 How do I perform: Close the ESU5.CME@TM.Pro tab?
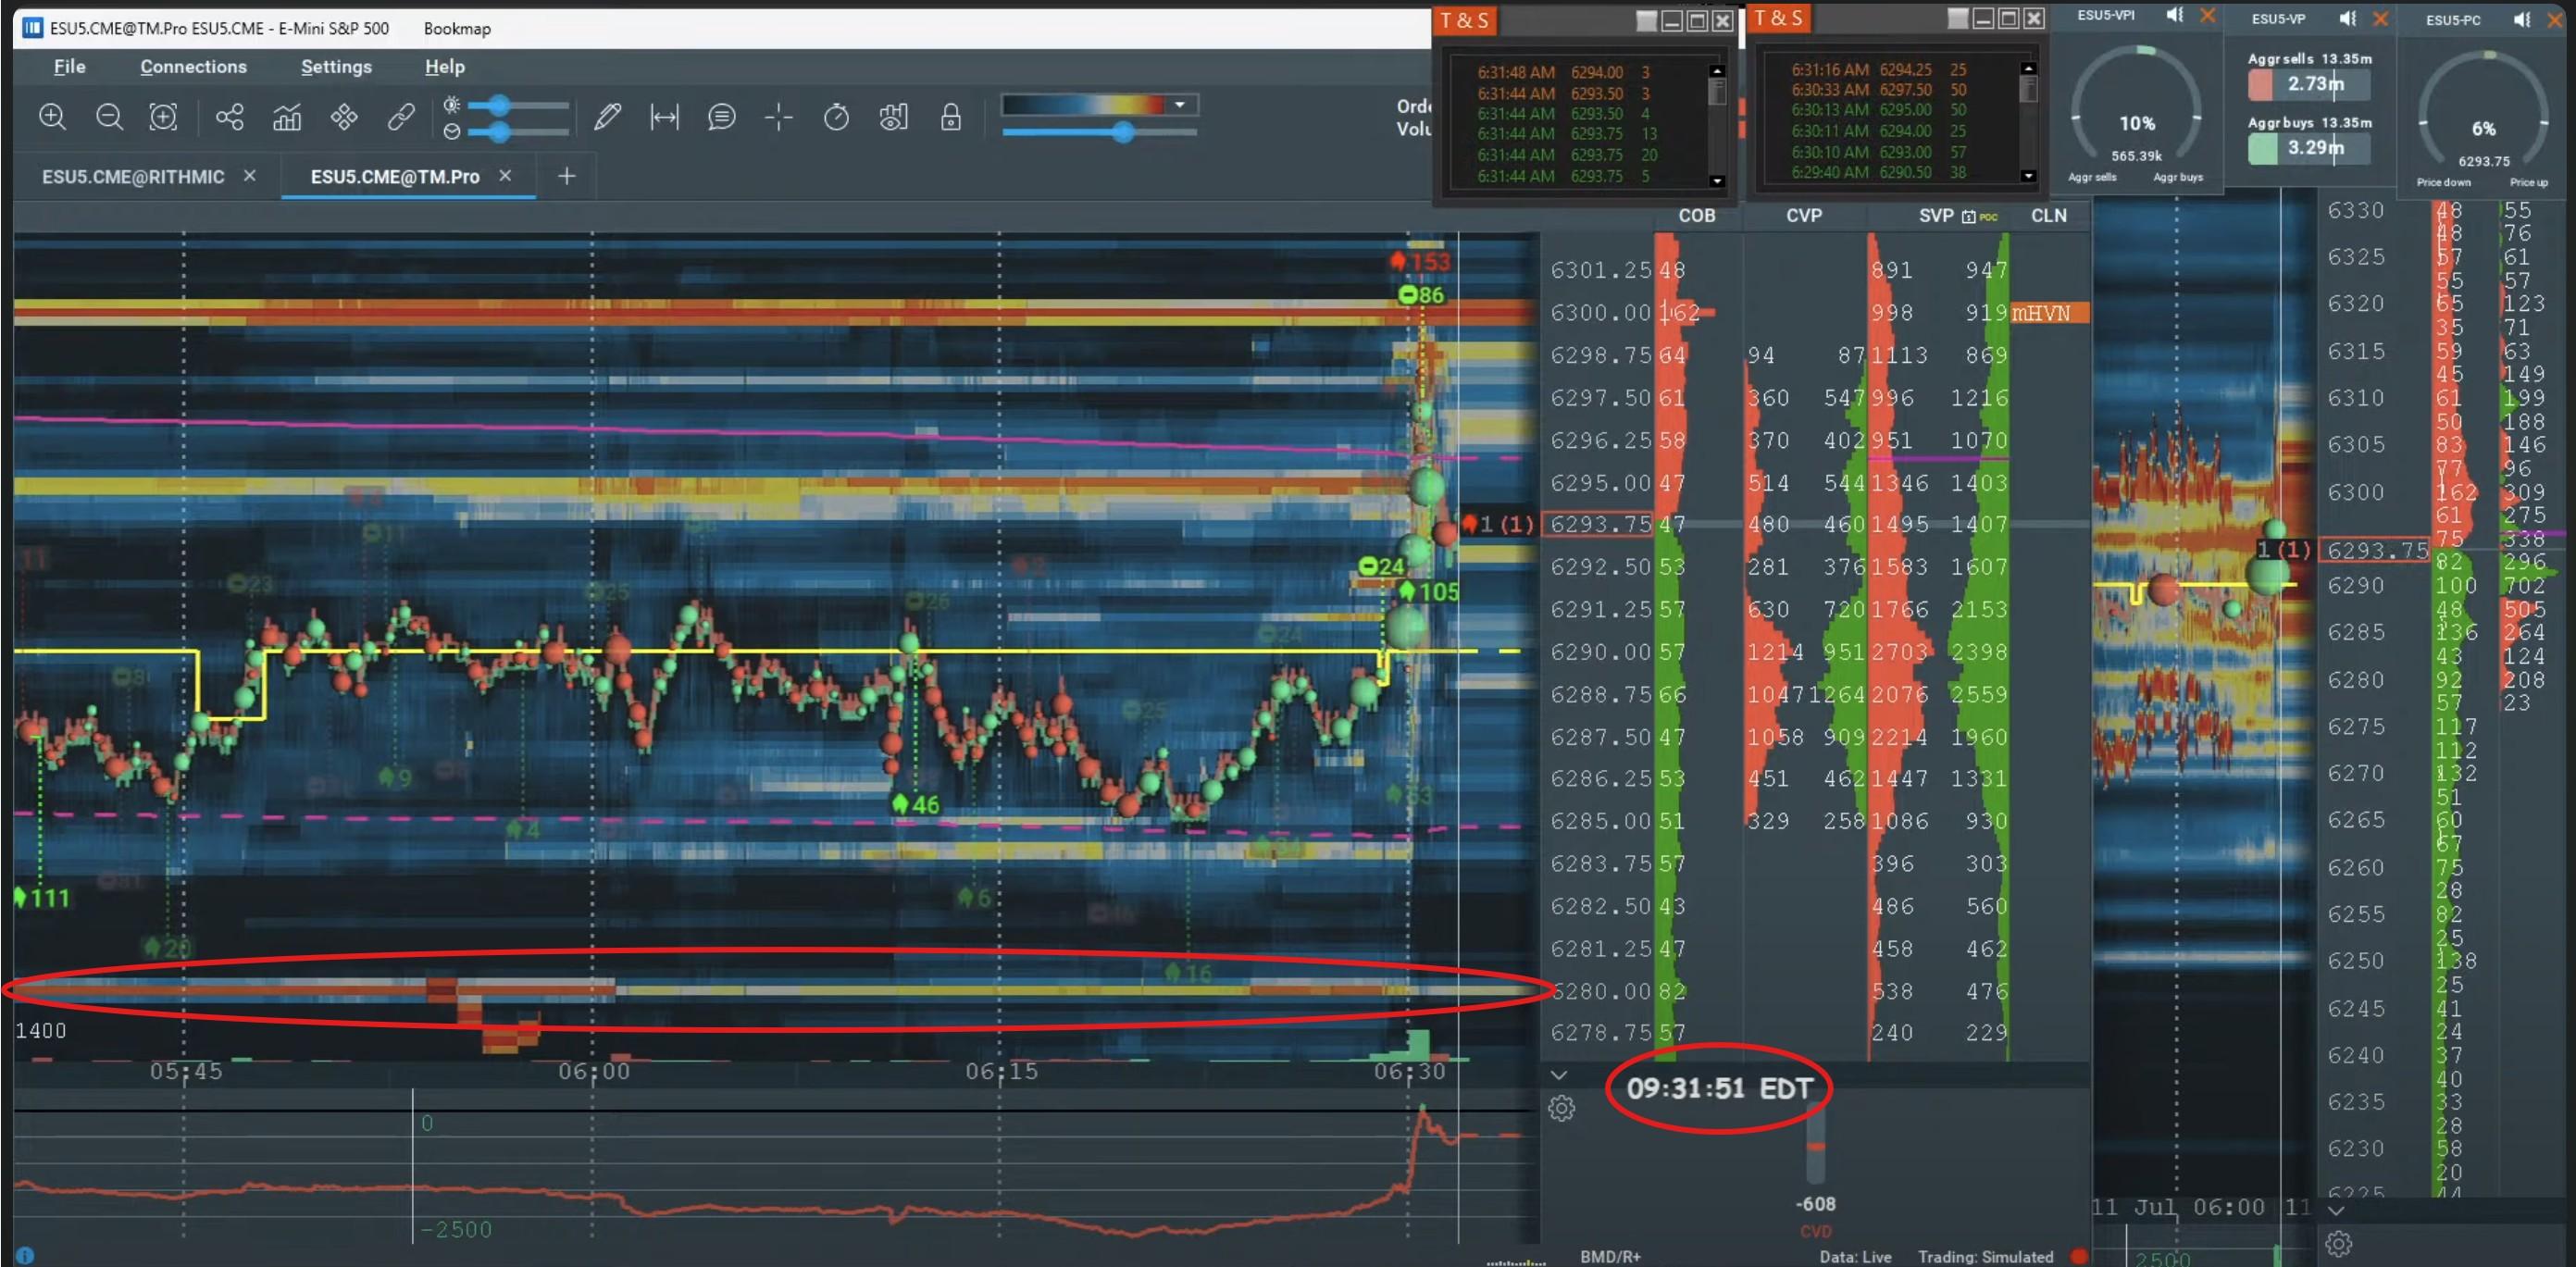505,175
